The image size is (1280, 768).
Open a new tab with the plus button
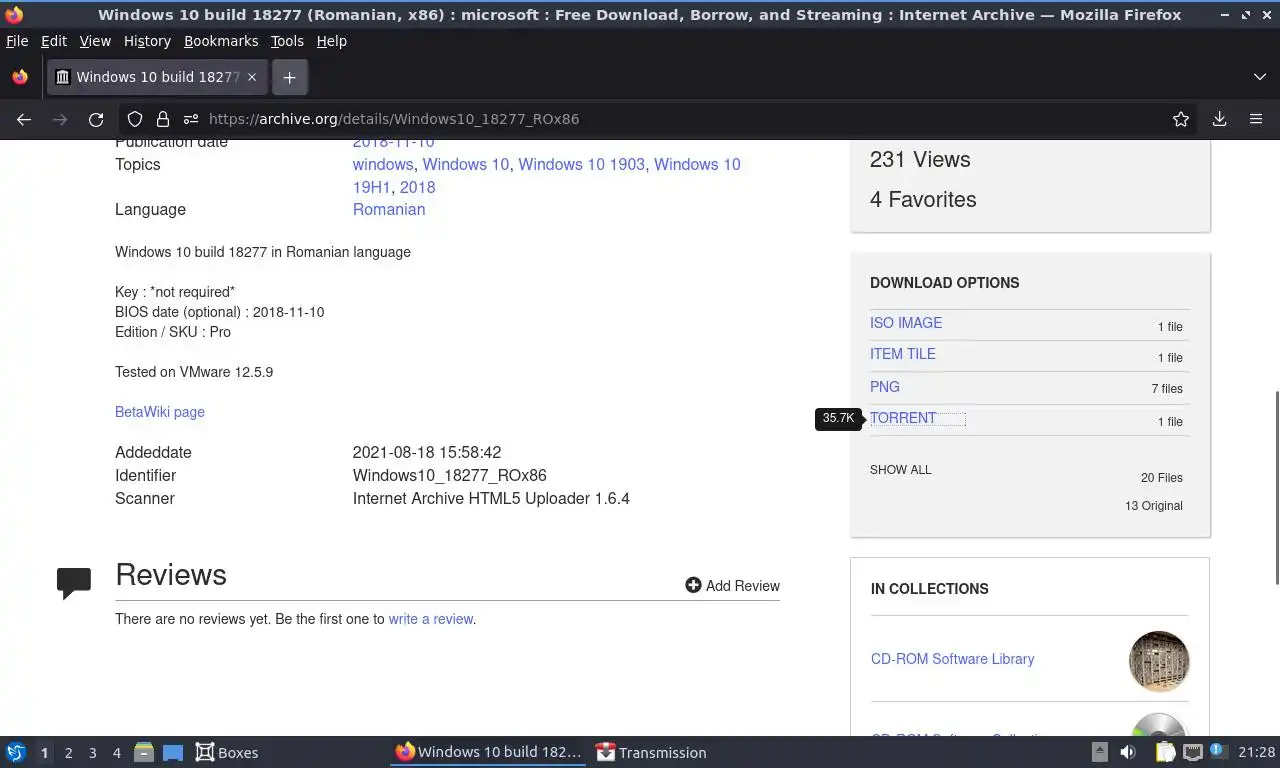289,77
